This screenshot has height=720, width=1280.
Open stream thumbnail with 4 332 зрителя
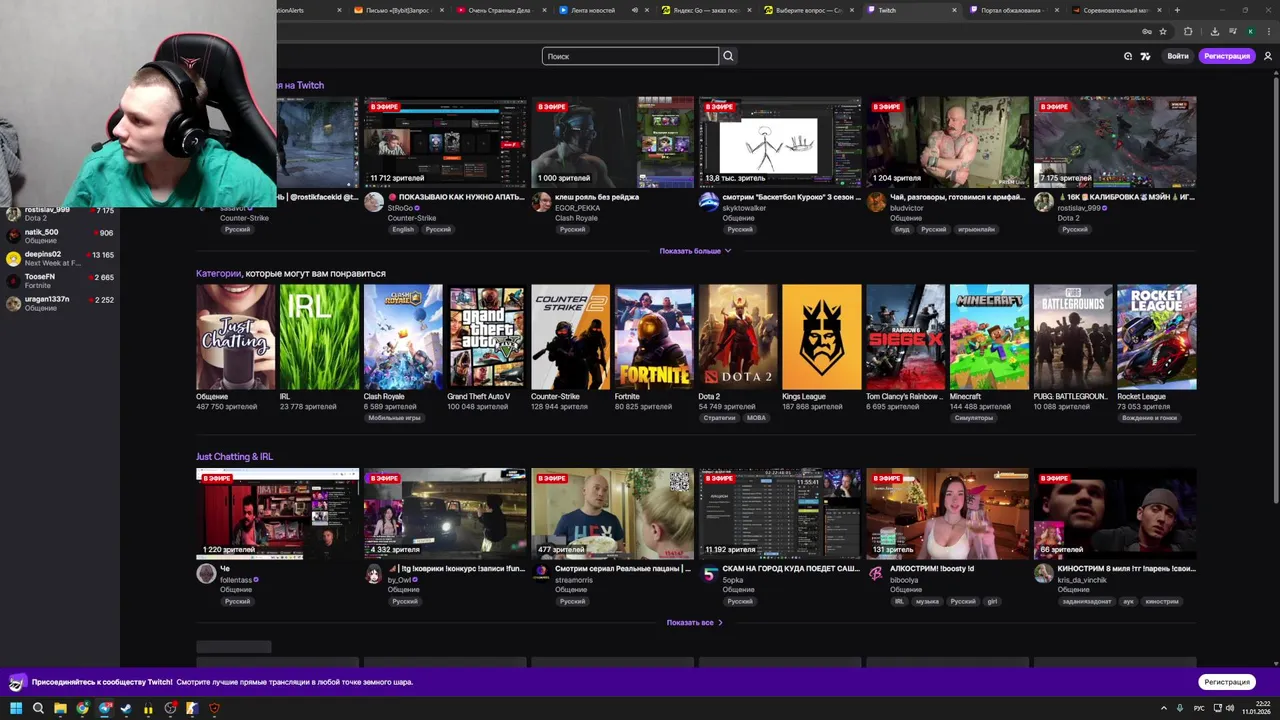click(445, 513)
